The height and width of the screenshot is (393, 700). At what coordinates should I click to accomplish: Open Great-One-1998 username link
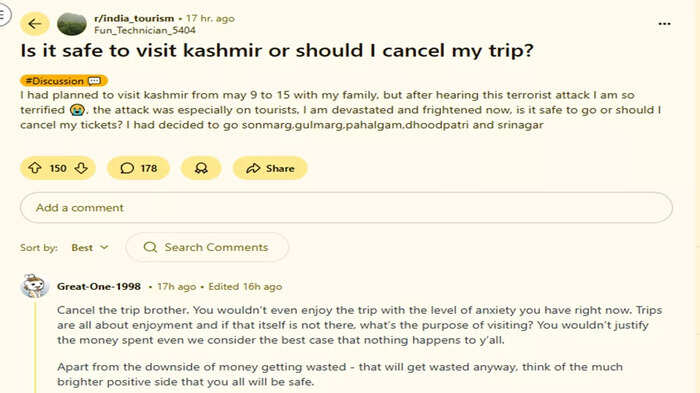(x=99, y=287)
